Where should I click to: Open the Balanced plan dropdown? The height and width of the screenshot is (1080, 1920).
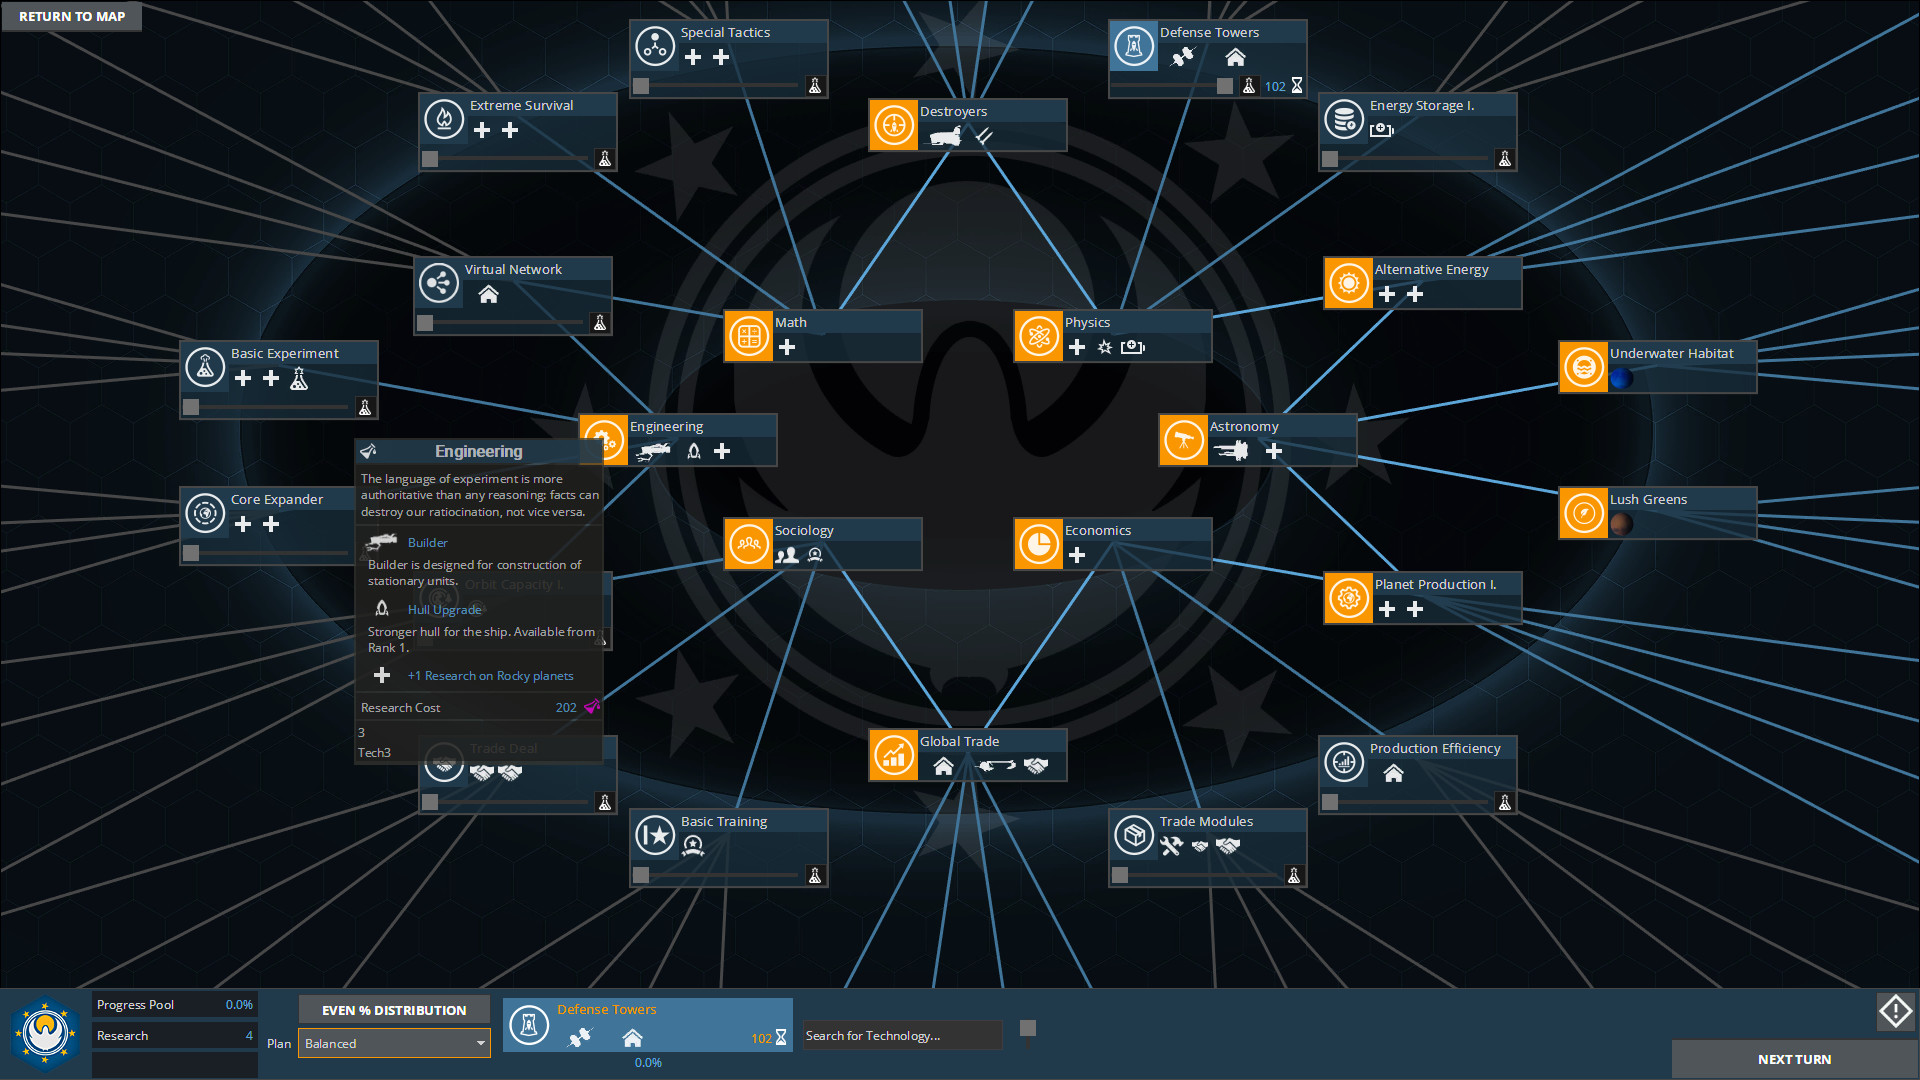[x=394, y=1043]
